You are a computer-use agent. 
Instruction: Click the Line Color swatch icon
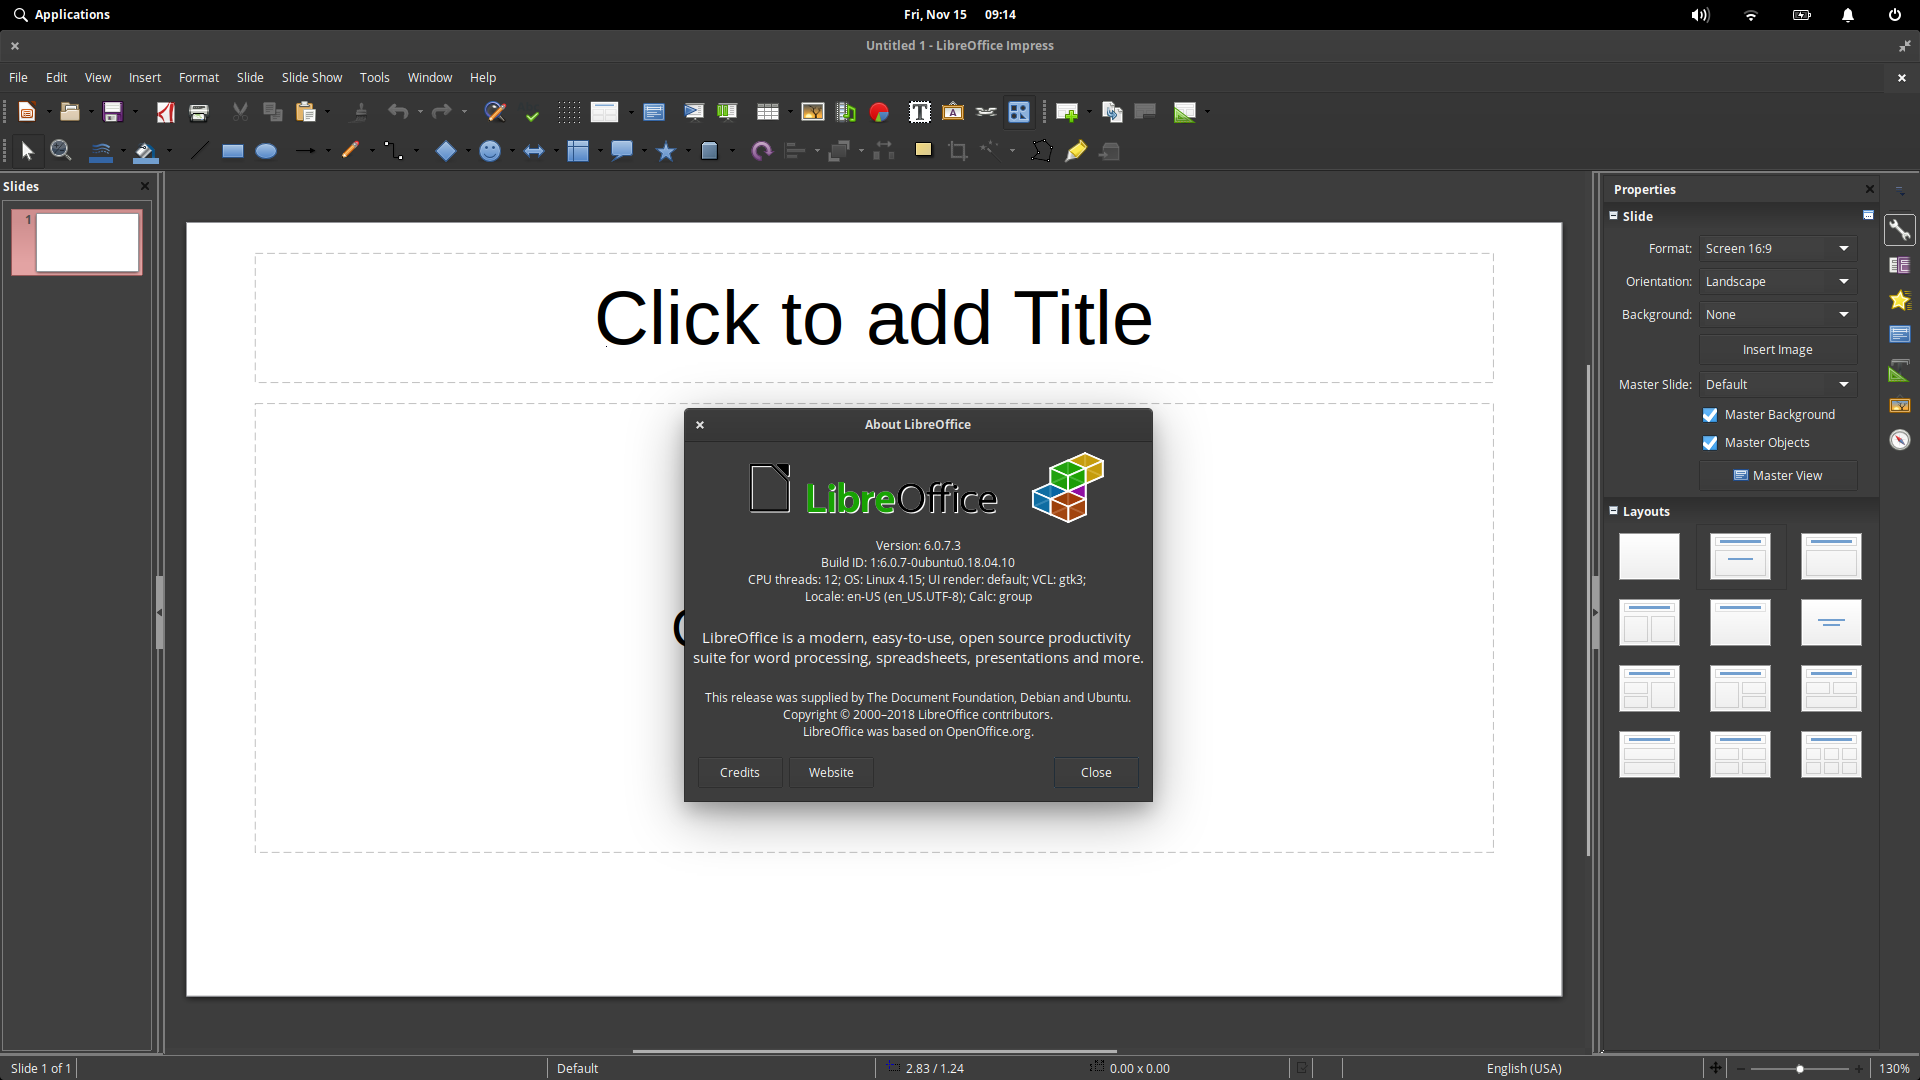coord(101,151)
